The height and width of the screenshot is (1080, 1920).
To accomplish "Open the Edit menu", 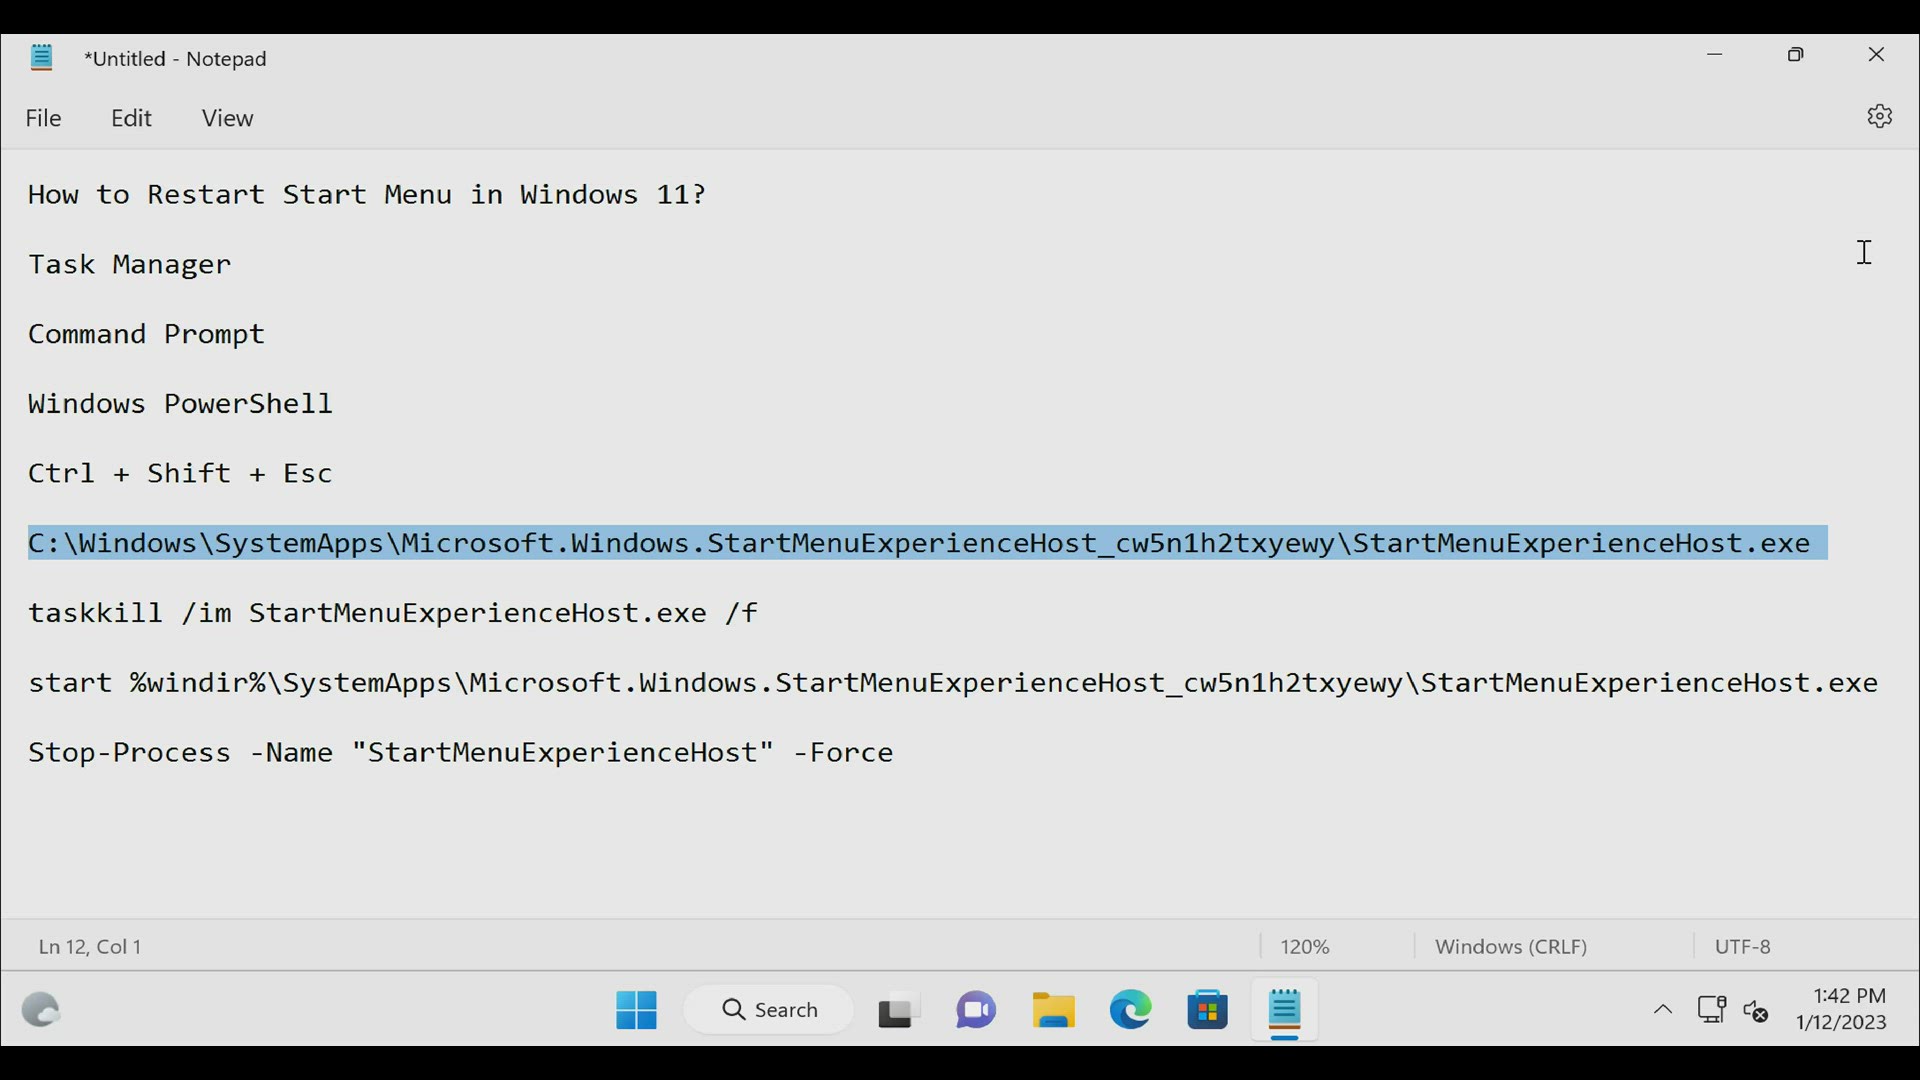I will (x=132, y=118).
